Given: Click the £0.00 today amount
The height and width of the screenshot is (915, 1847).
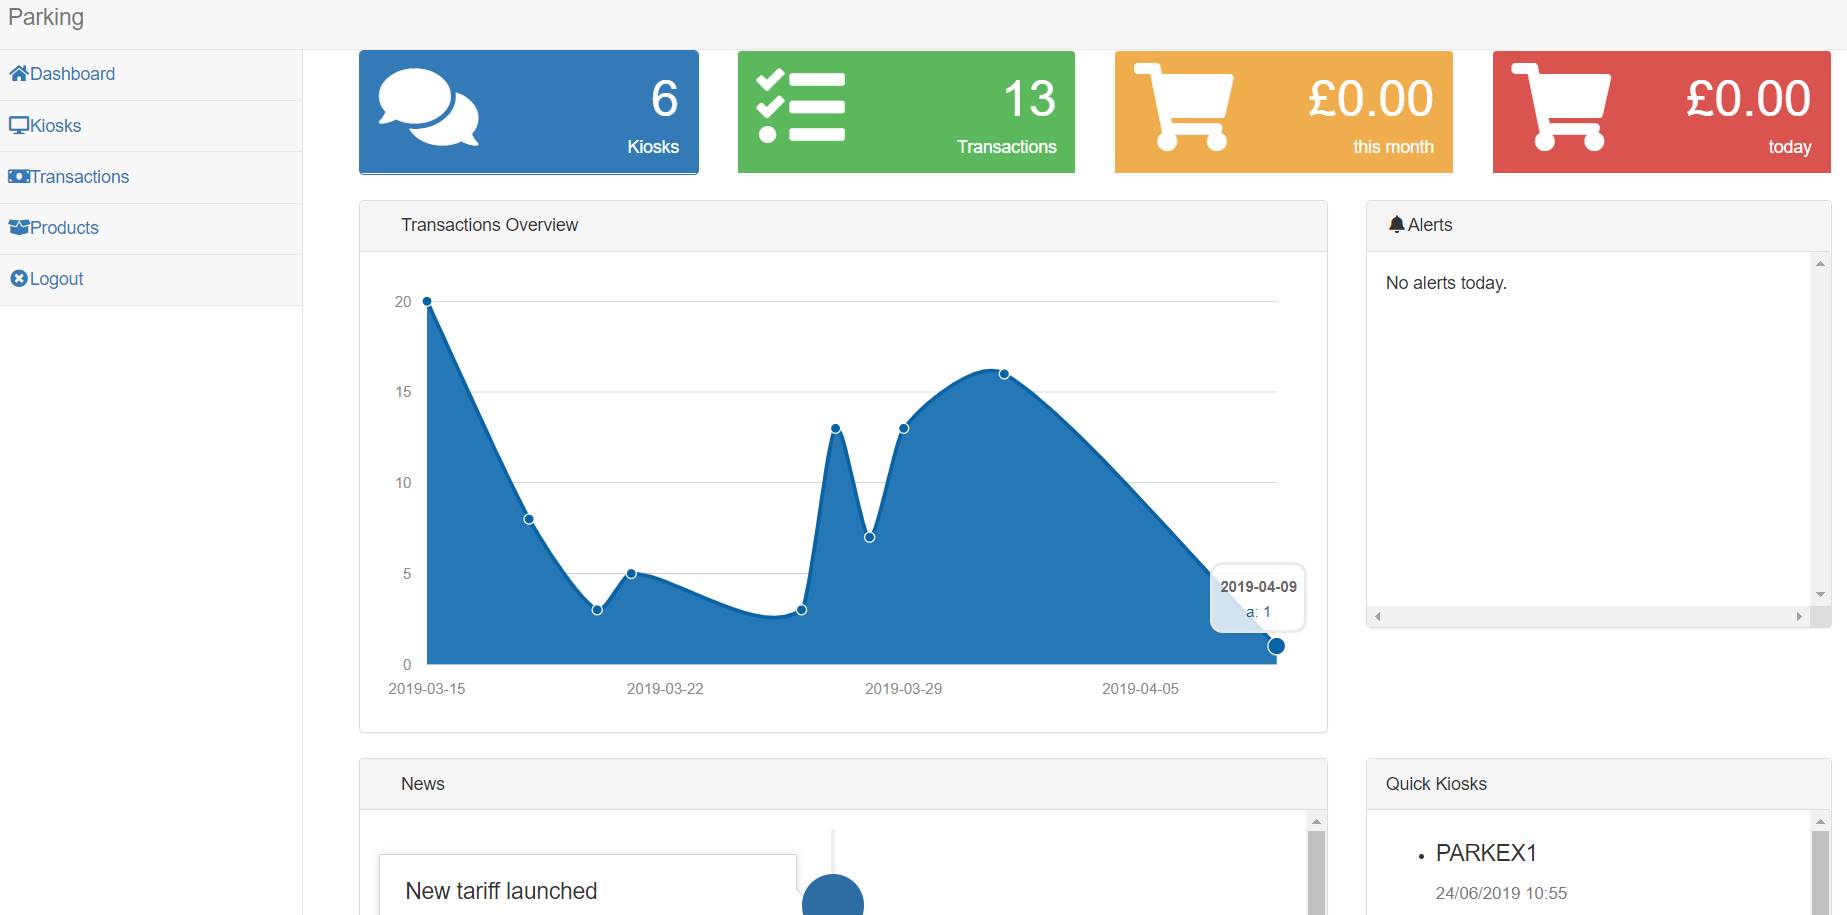Looking at the screenshot, I should (1749, 99).
